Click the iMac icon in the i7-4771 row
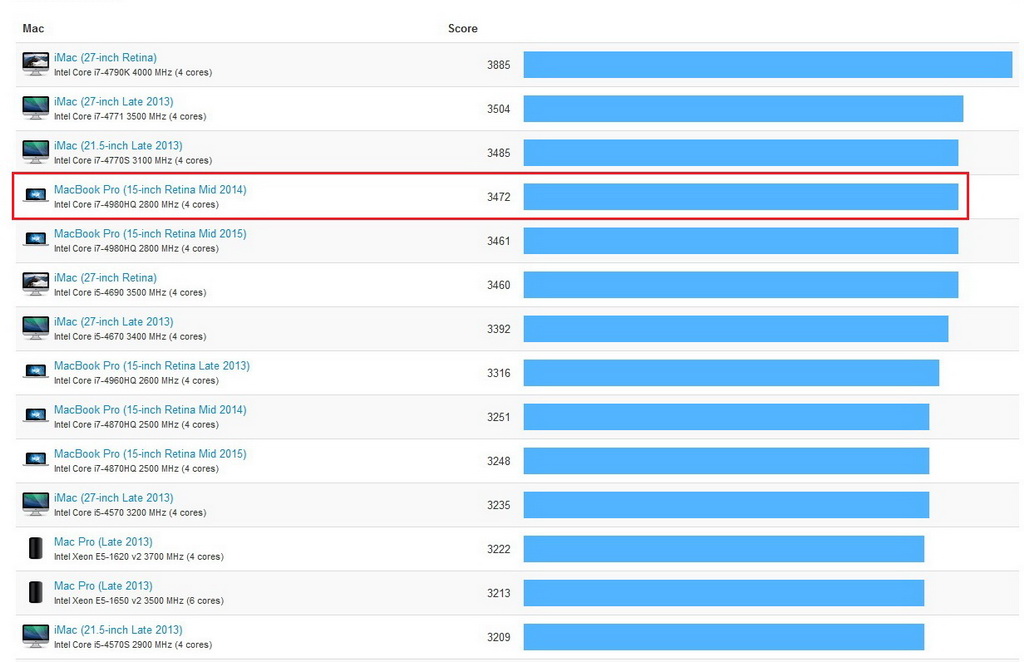Image resolution: width=1024 pixels, height=662 pixels. [x=35, y=108]
